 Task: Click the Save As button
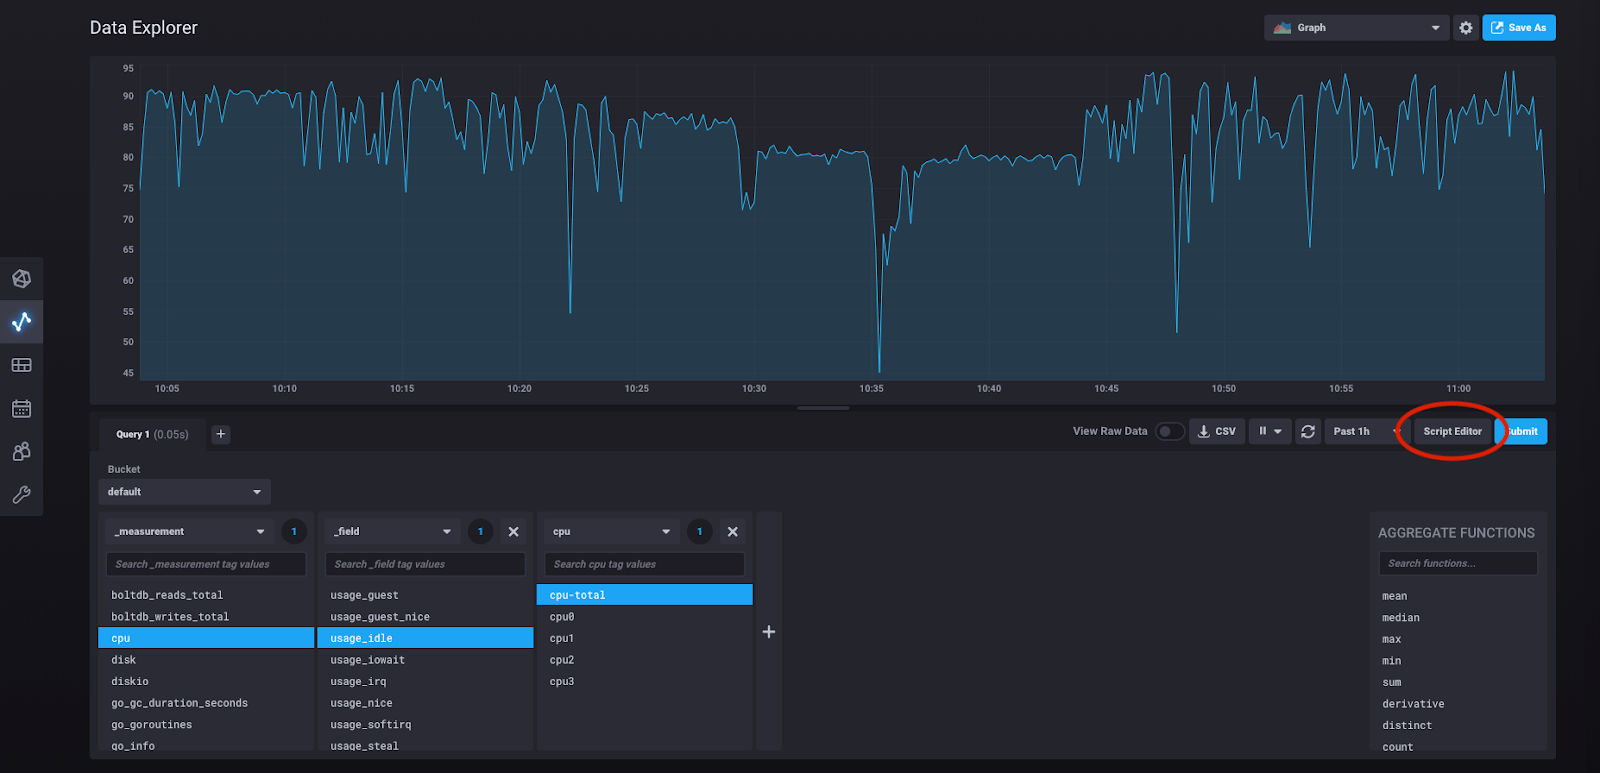pyautogui.click(x=1519, y=28)
